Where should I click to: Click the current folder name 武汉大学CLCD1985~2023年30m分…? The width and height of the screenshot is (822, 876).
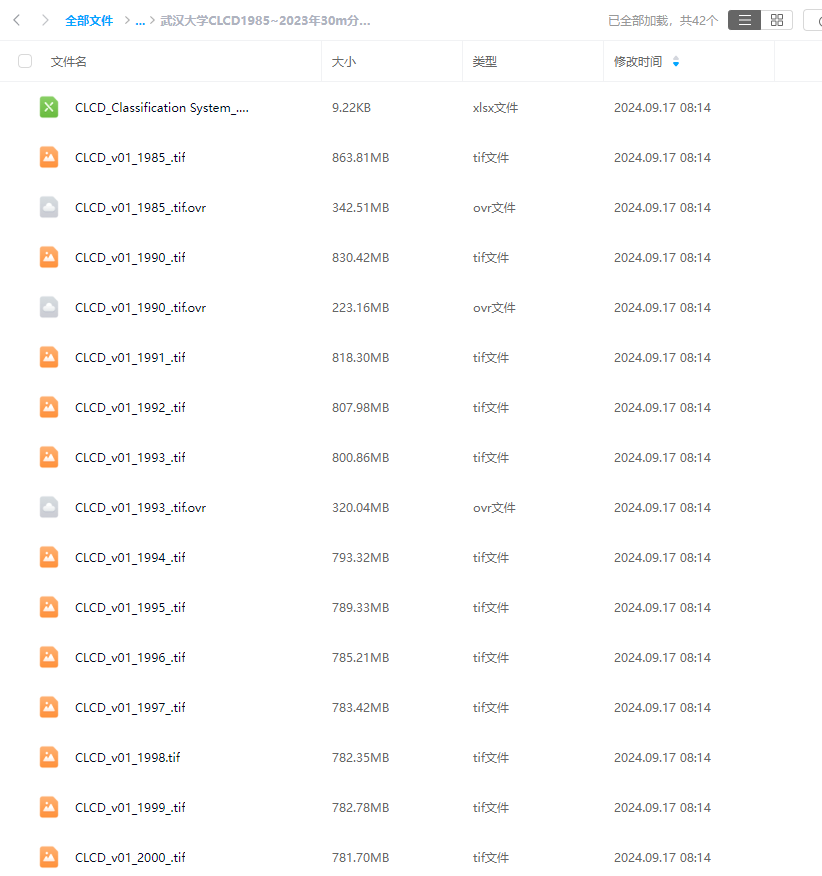coord(265,20)
